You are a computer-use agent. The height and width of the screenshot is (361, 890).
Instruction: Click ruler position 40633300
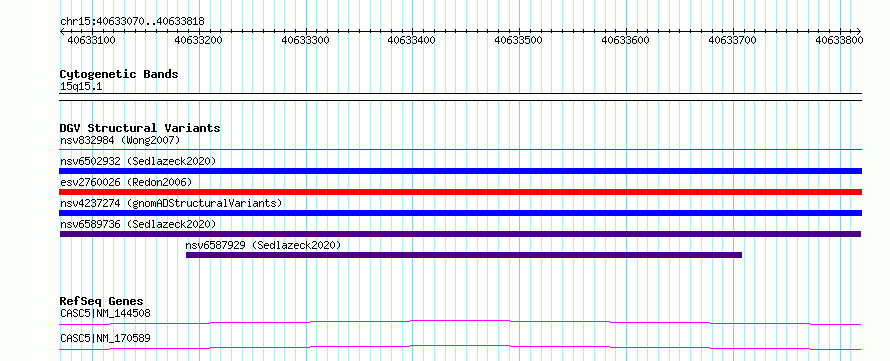pyautogui.click(x=305, y=40)
